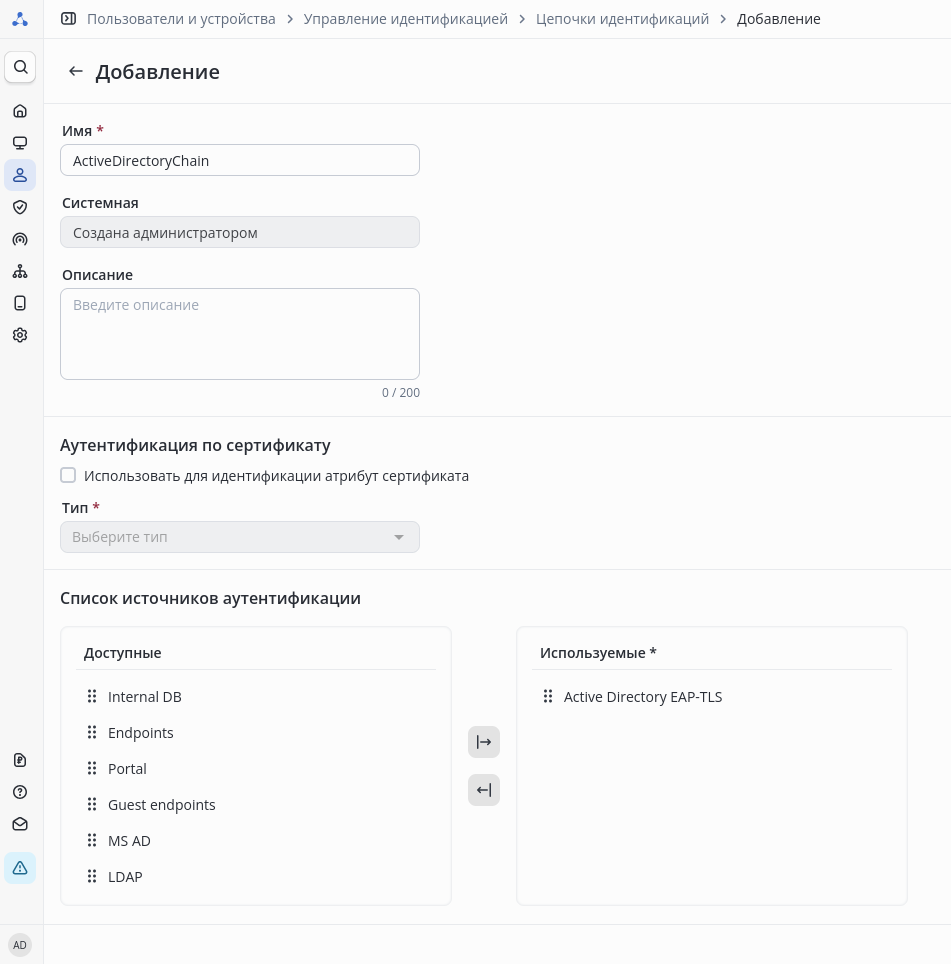Enable certificate attribute identification checkbox

pyautogui.click(x=68, y=475)
